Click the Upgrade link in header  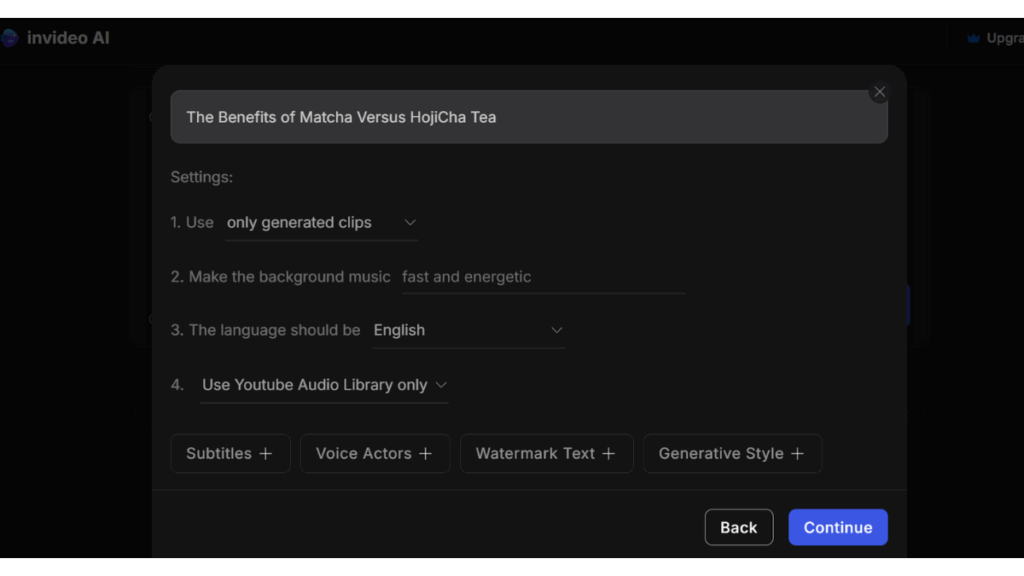pos(1004,39)
